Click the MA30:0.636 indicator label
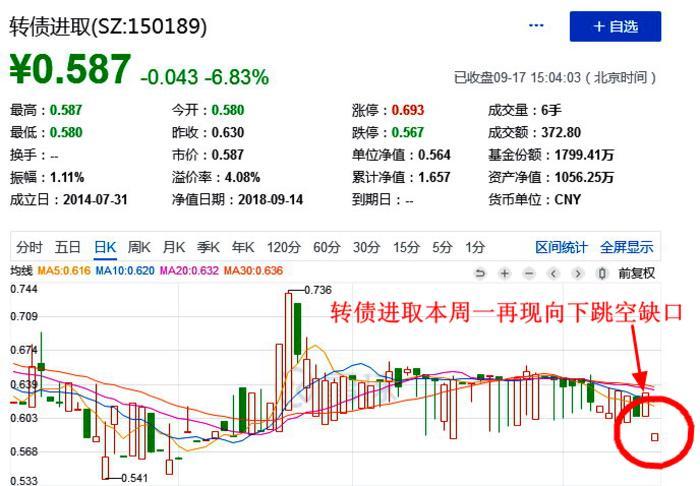Image resolution: width=700 pixels, height=486 pixels. coord(253,271)
